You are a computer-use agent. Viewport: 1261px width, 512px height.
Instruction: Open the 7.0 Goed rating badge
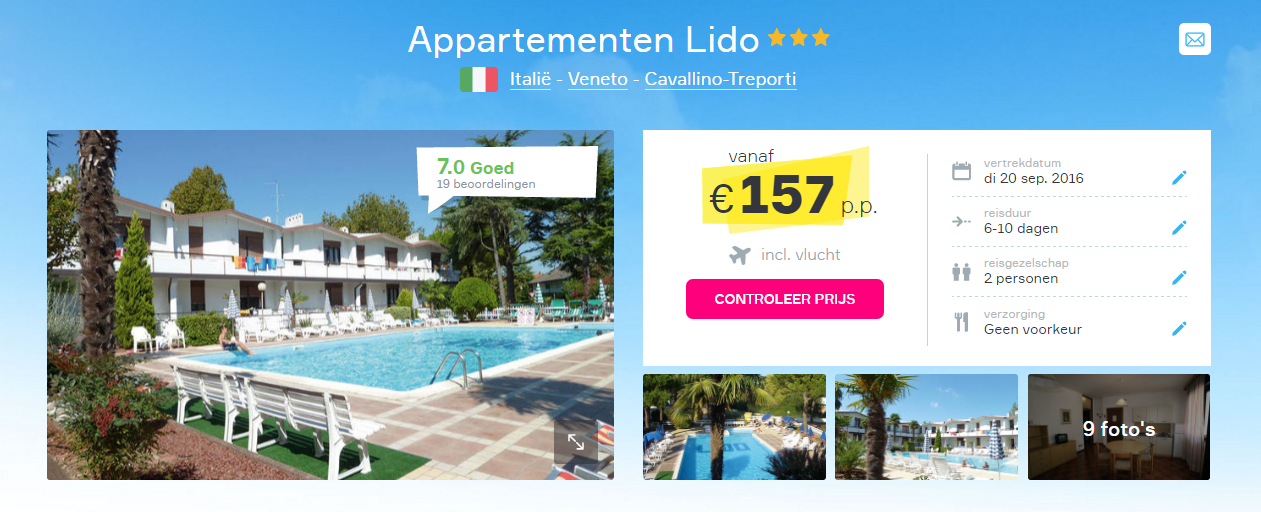507,175
